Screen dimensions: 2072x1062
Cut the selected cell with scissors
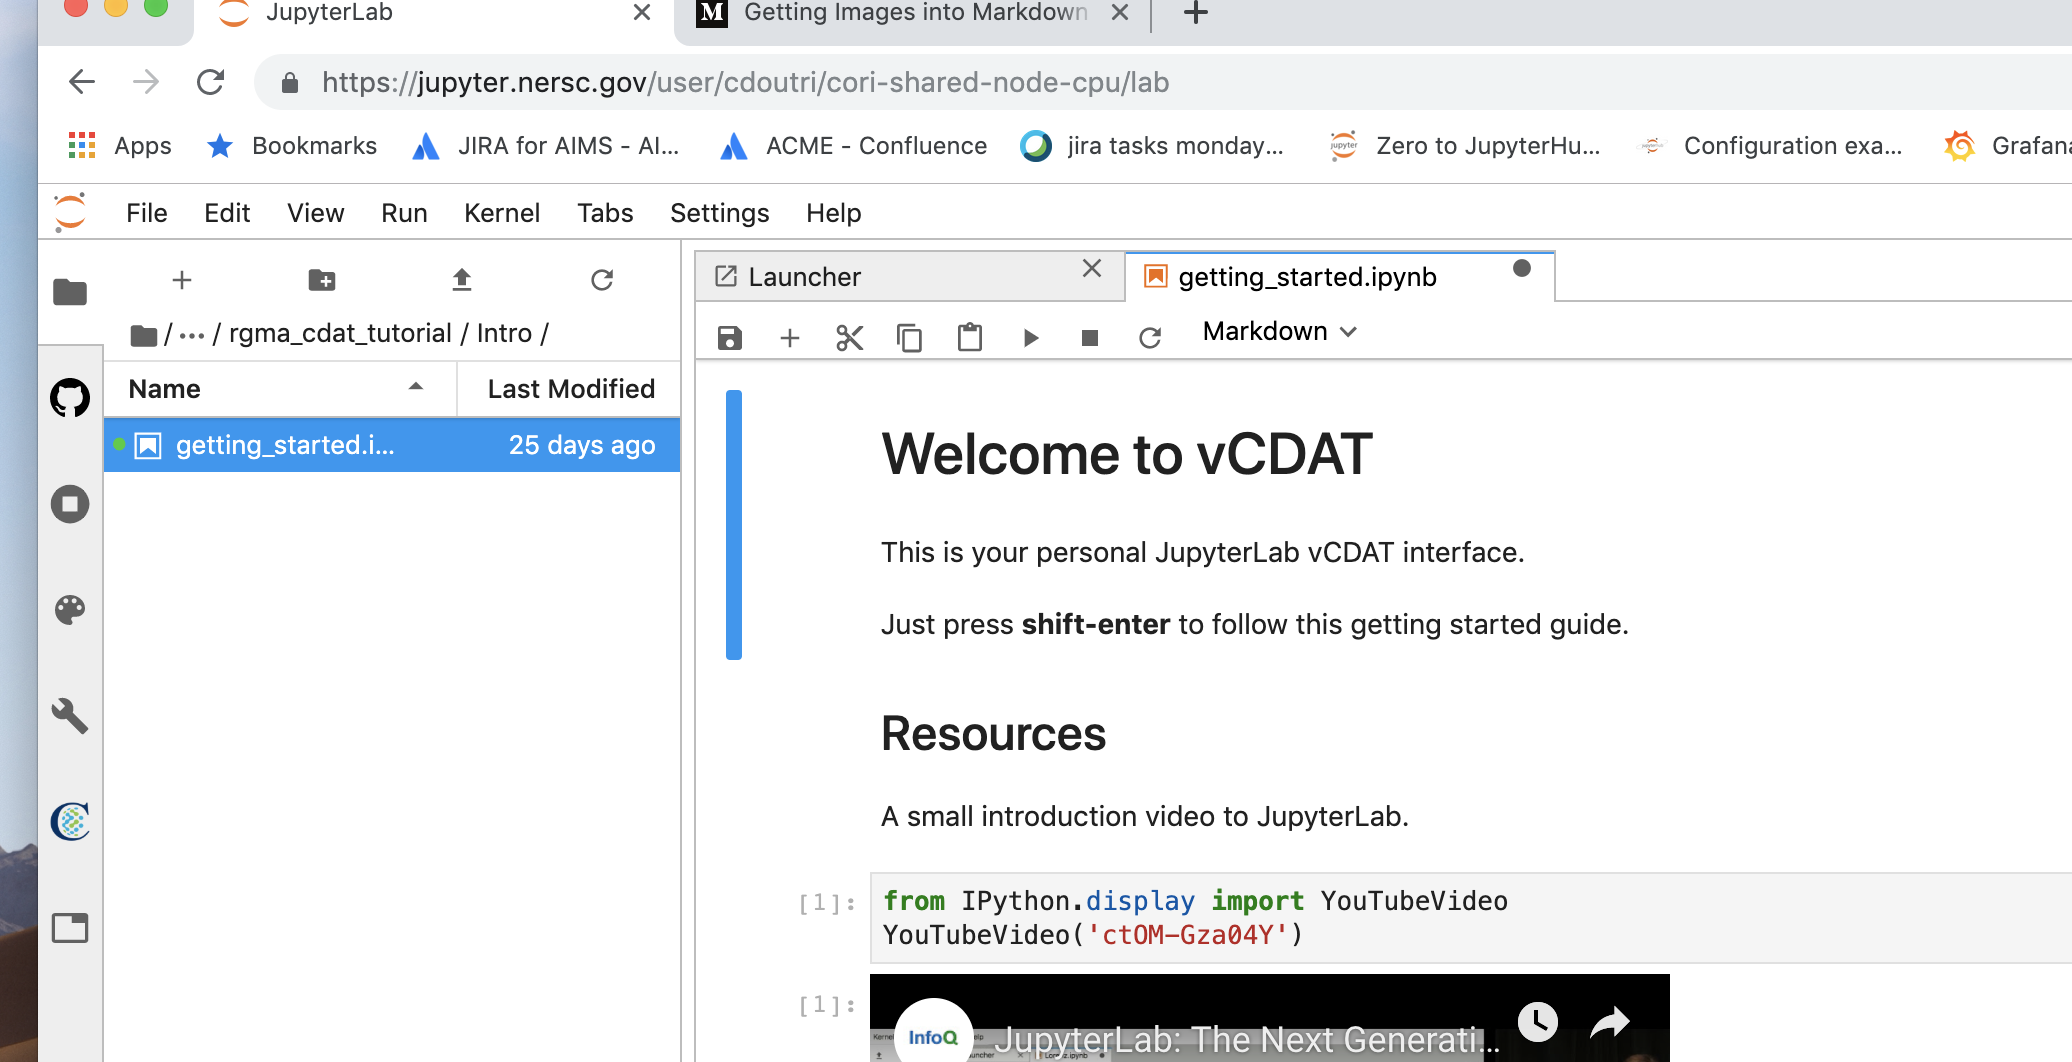pyautogui.click(x=850, y=338)
